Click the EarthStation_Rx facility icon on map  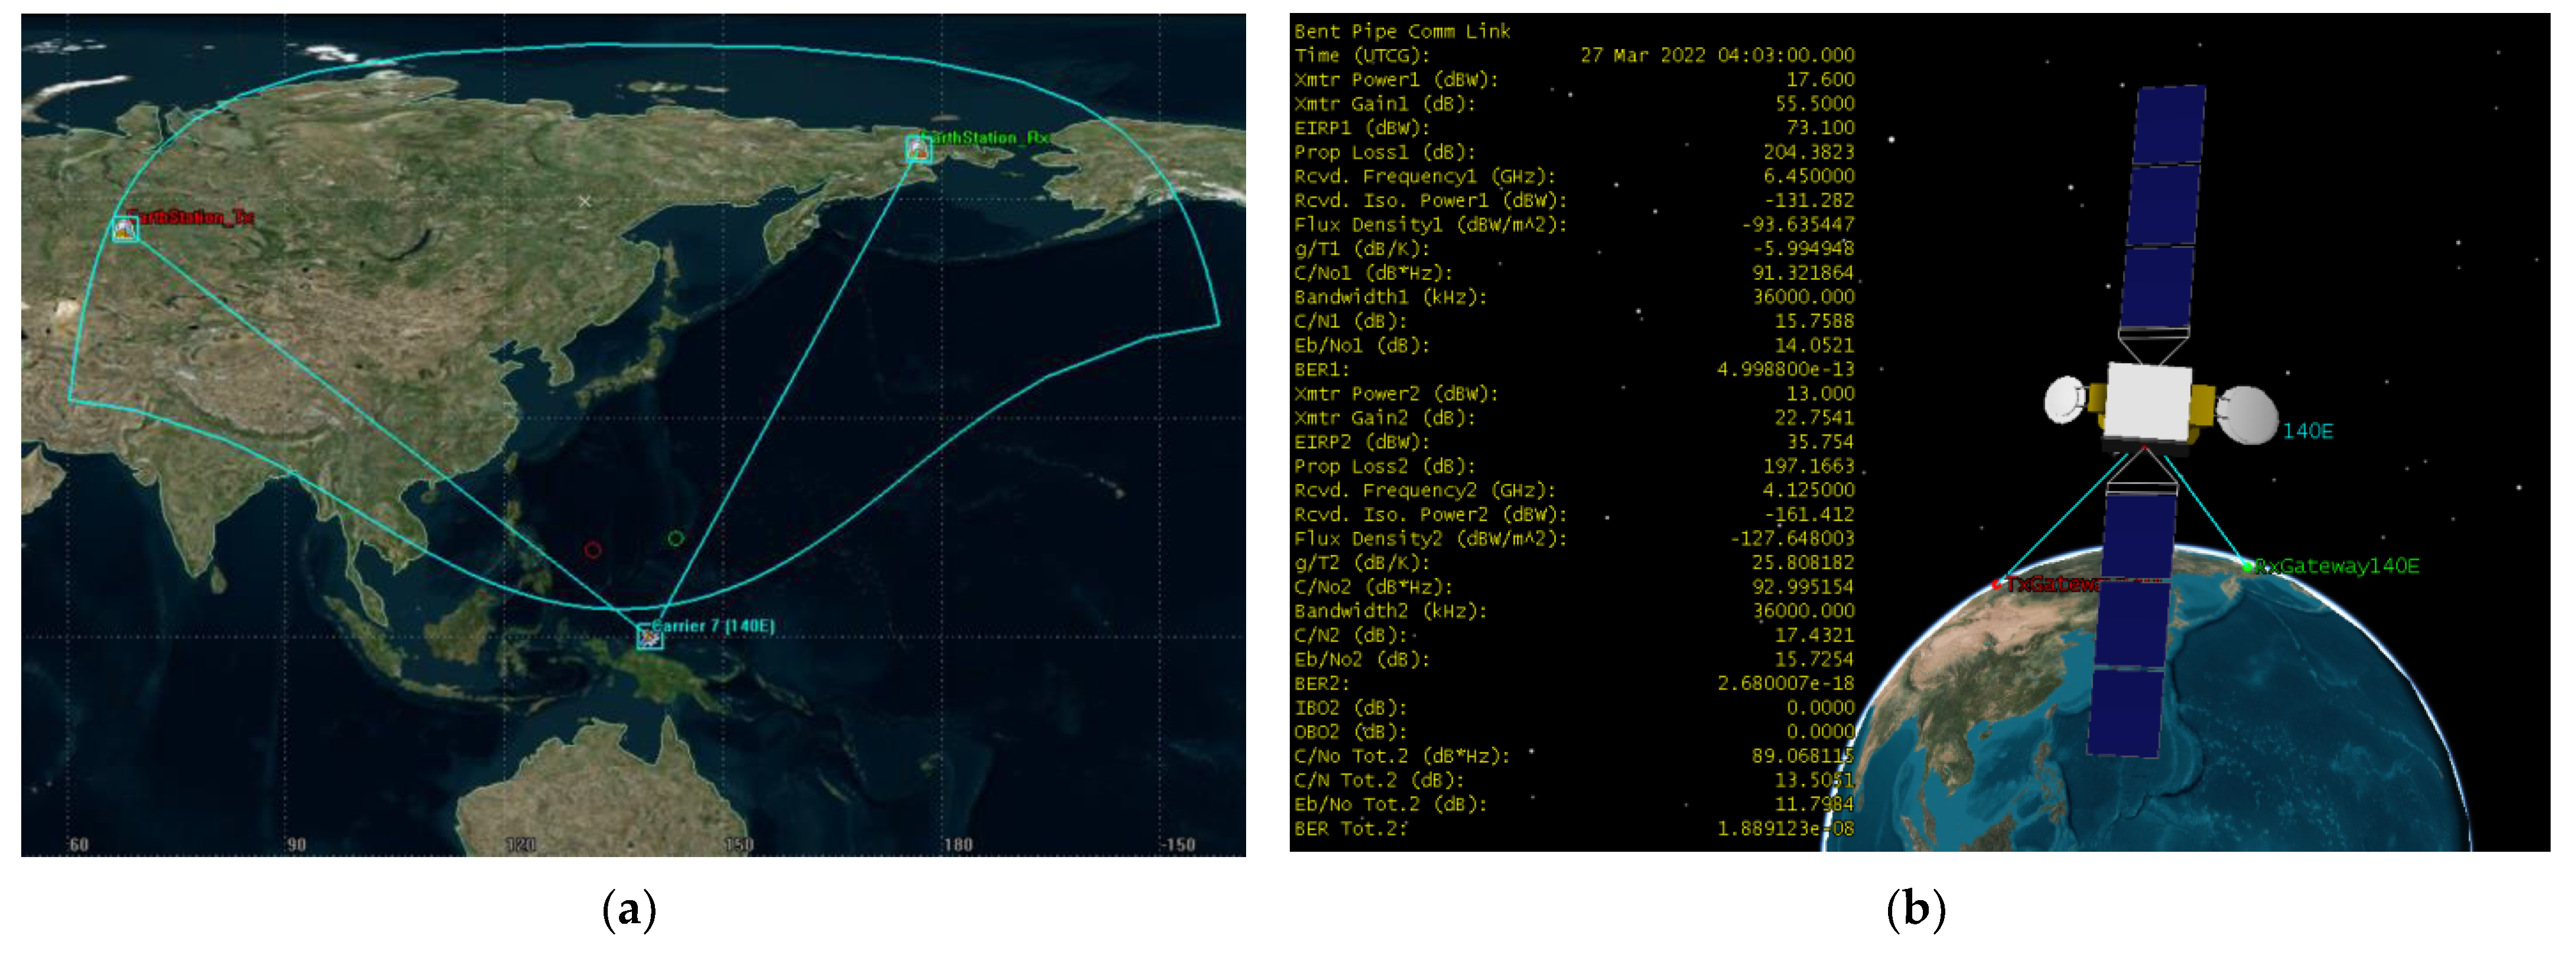tap(918, 150)
